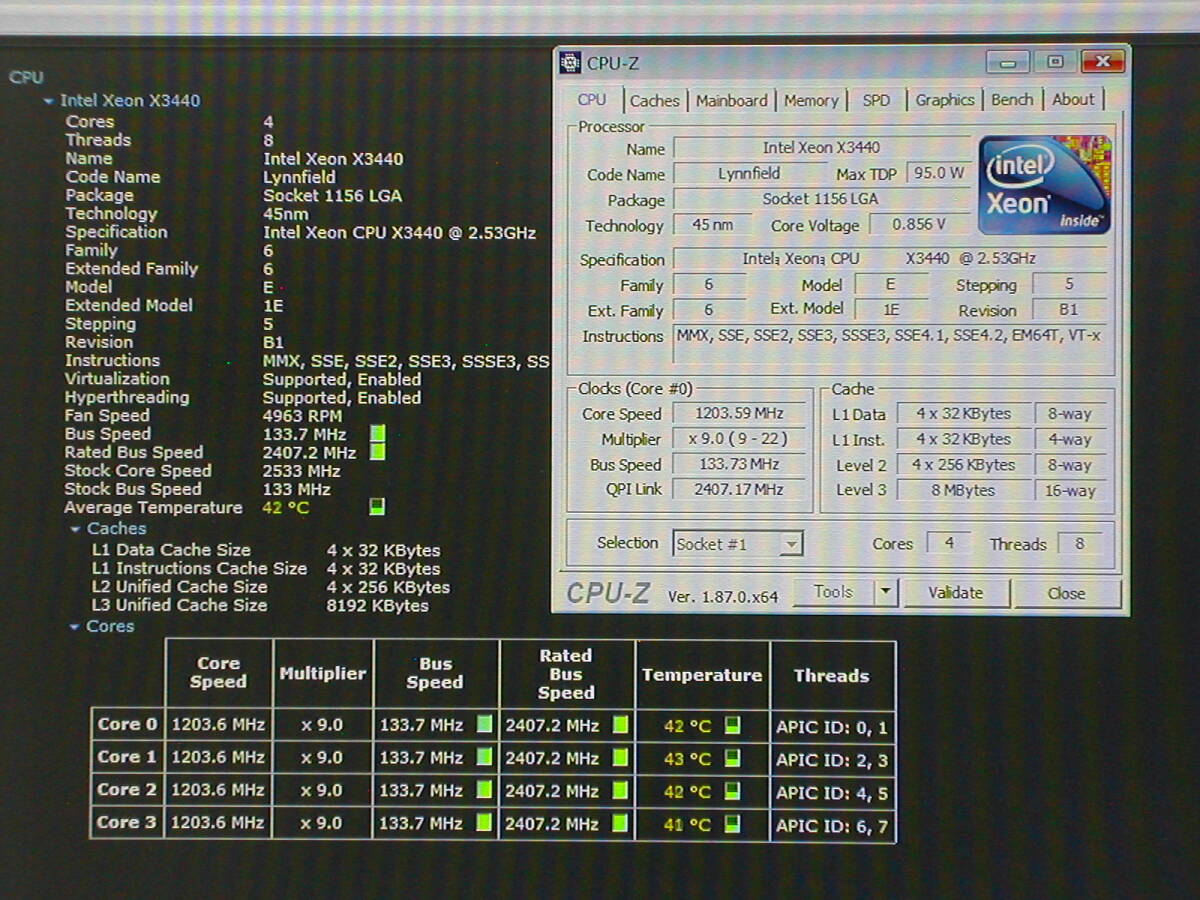Image resolution: width=1200 pixels, height=900 pixels.
Task: Collapse the Caches section
Action: [75, 529]
